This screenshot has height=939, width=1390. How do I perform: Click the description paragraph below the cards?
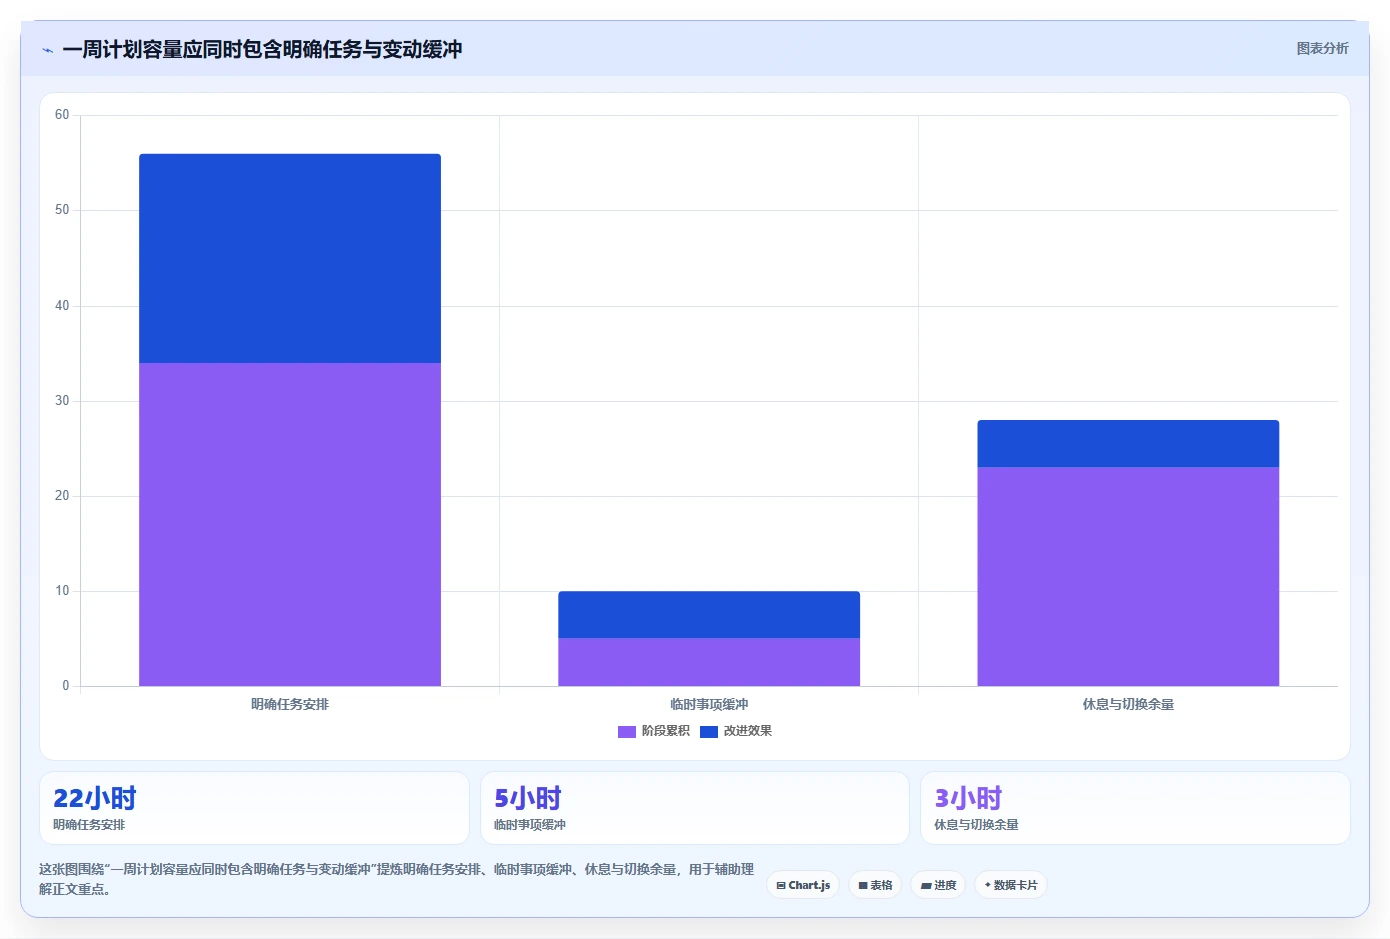(396, 879)
